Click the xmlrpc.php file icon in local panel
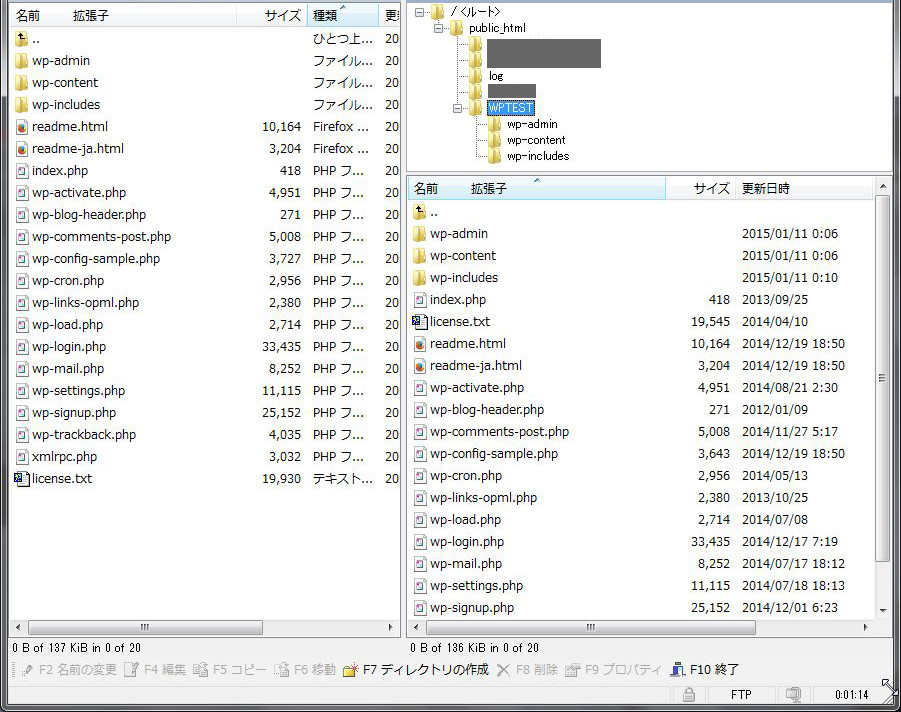The width and height of the screenshot is (901, 712). point(22,457)
